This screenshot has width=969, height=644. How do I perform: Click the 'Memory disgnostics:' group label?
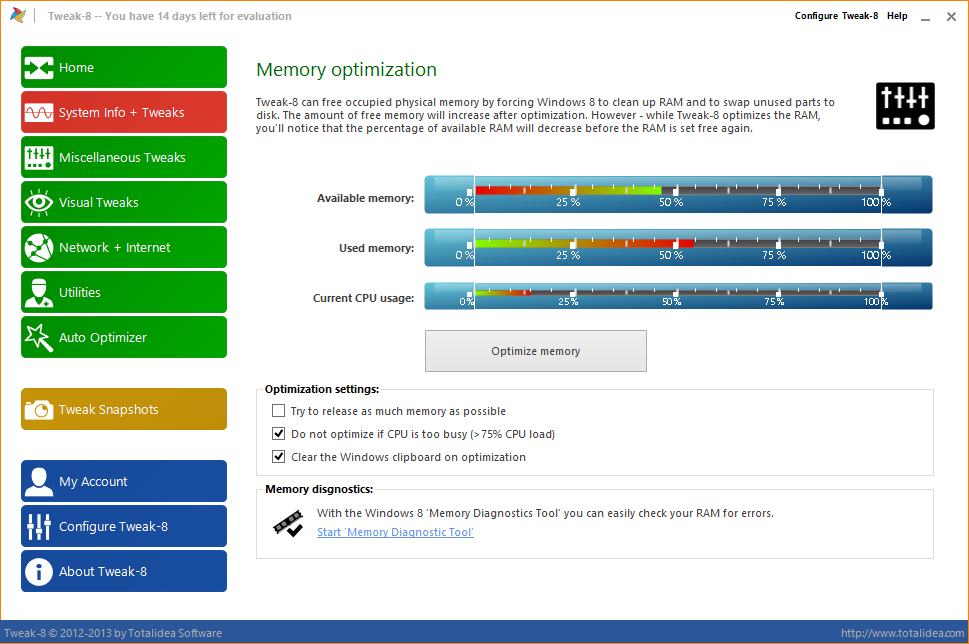pos(319,489)
